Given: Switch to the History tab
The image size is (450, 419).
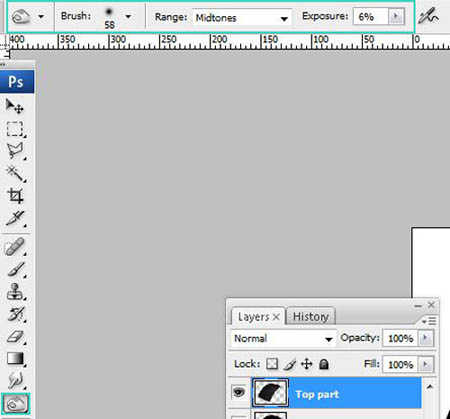Looking at the screenshot, I should point(311,316).
